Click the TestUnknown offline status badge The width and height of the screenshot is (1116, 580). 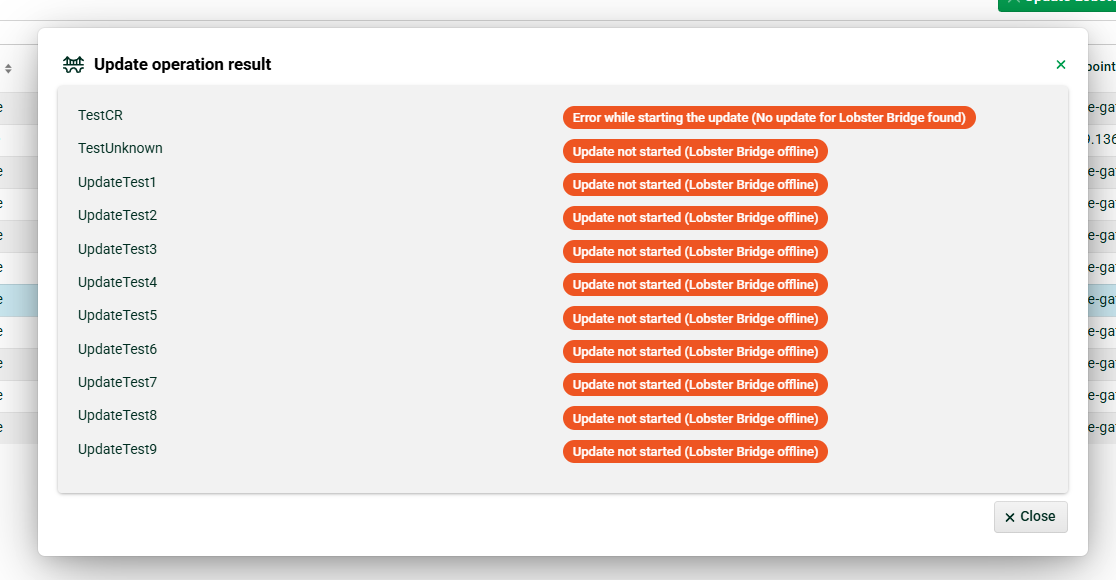[x=695, y=152]
